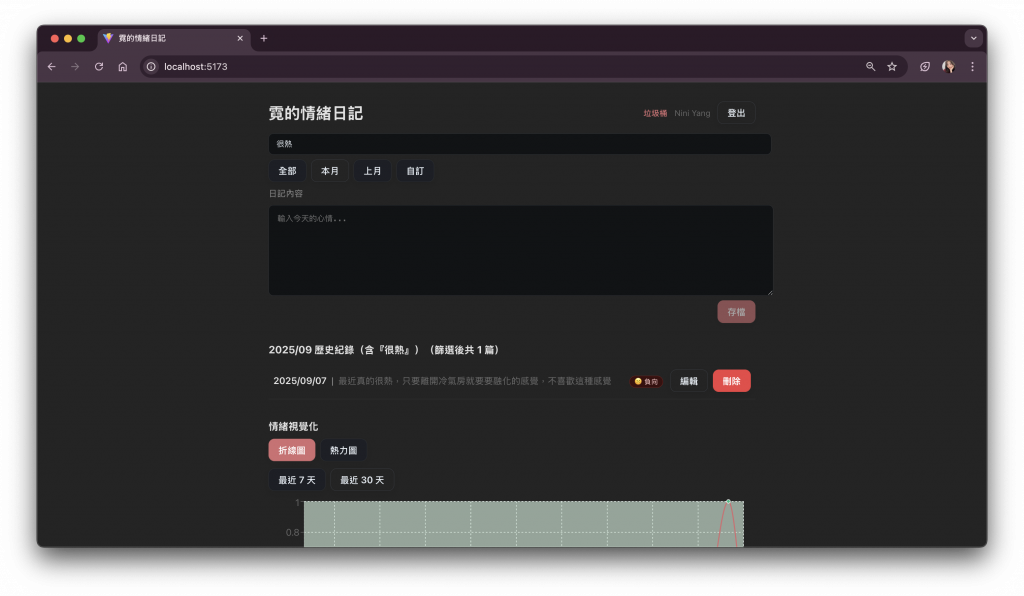
Task: Show the 最近 7 天 range
Action: pos(297,480)
